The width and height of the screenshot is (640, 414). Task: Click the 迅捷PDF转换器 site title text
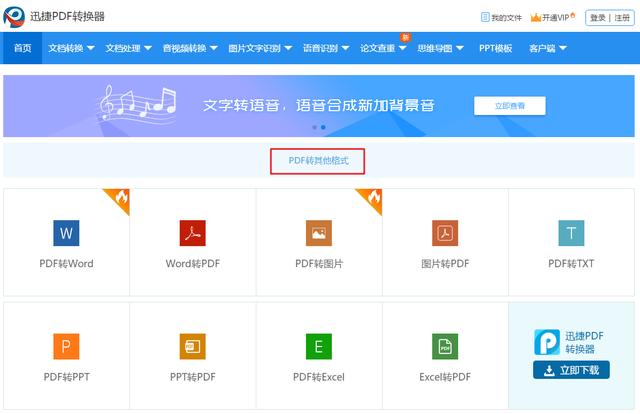coord(67,17)
